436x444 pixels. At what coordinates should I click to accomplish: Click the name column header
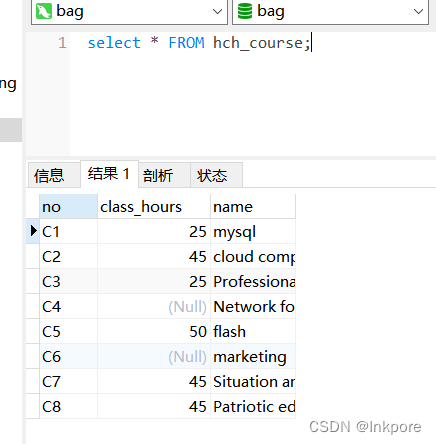tap(253, 207)
